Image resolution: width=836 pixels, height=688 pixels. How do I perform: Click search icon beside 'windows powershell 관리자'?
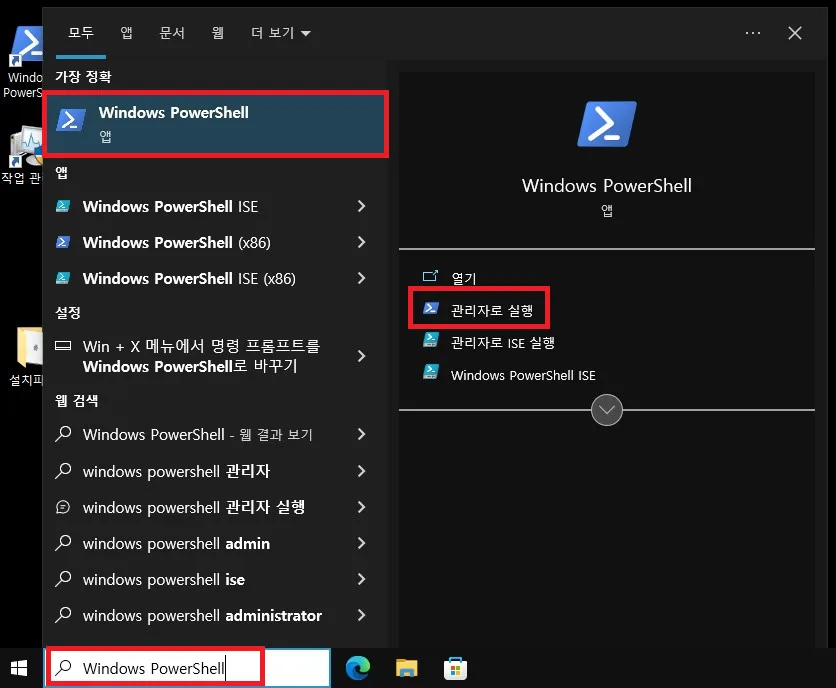pyautogui.click(x=63, y=470)
